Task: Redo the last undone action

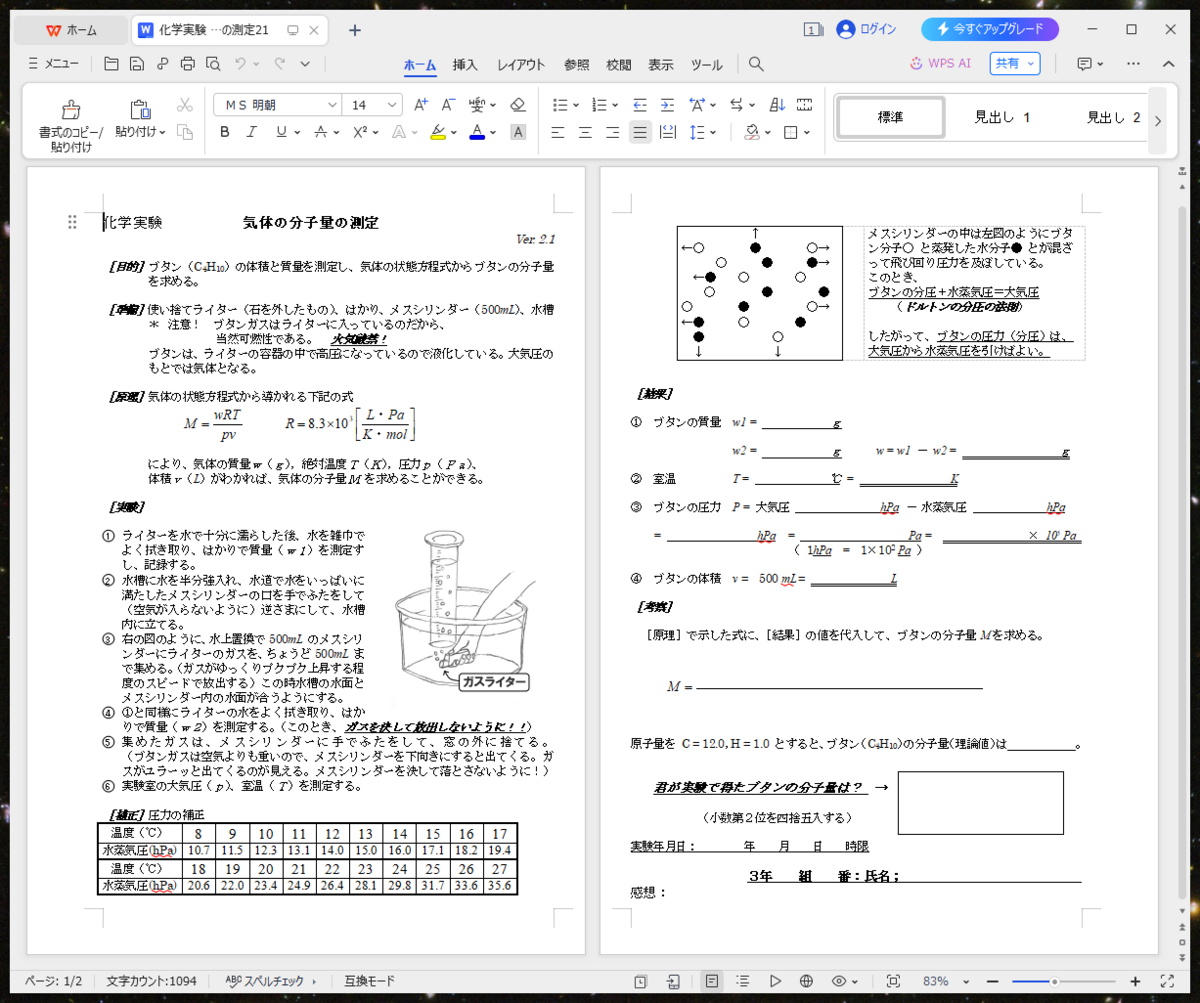Action: click(280, 64)
